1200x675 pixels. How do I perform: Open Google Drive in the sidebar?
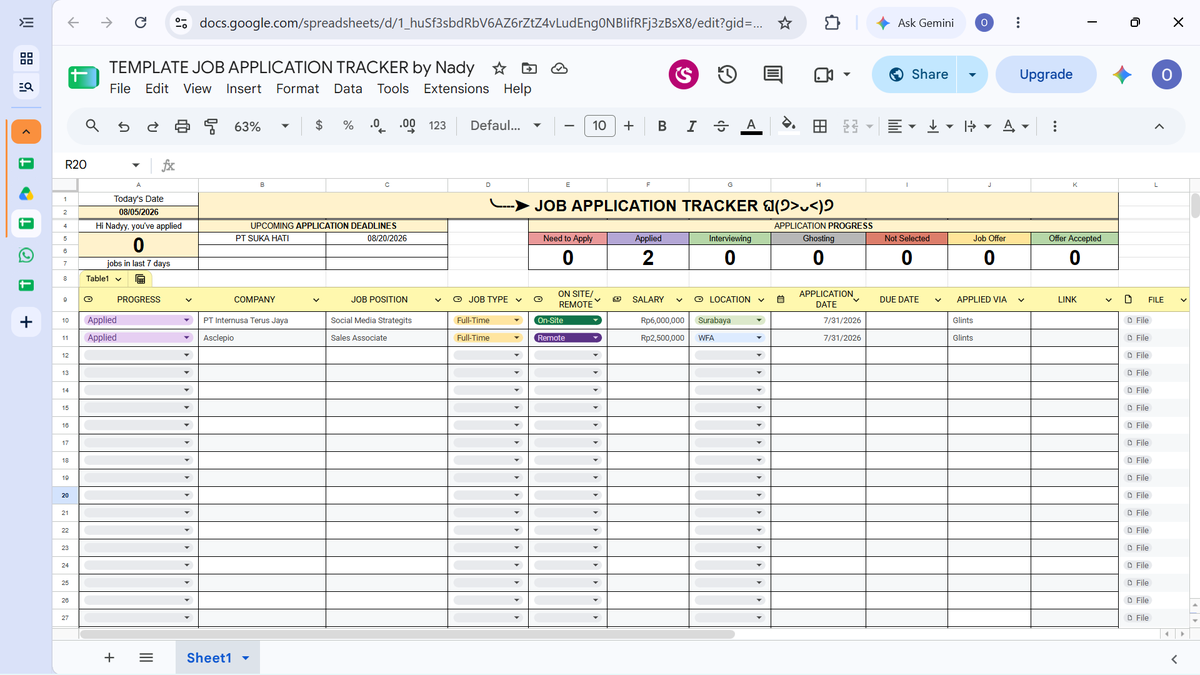click(26, 193)
